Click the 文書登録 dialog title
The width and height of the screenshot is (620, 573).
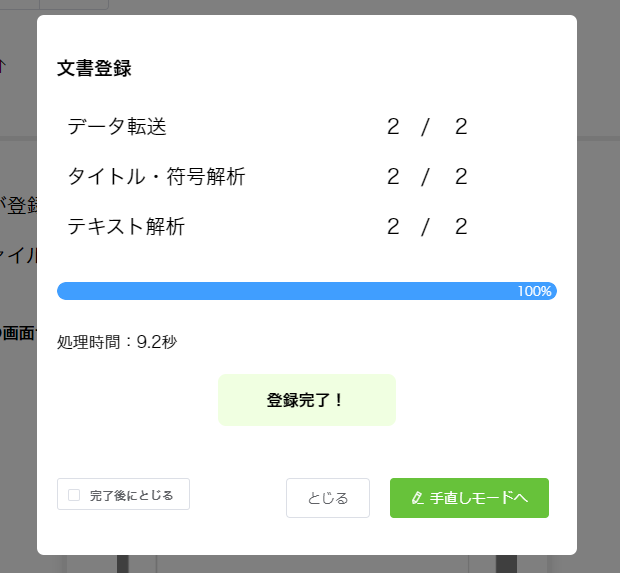[x=94, y=69]
